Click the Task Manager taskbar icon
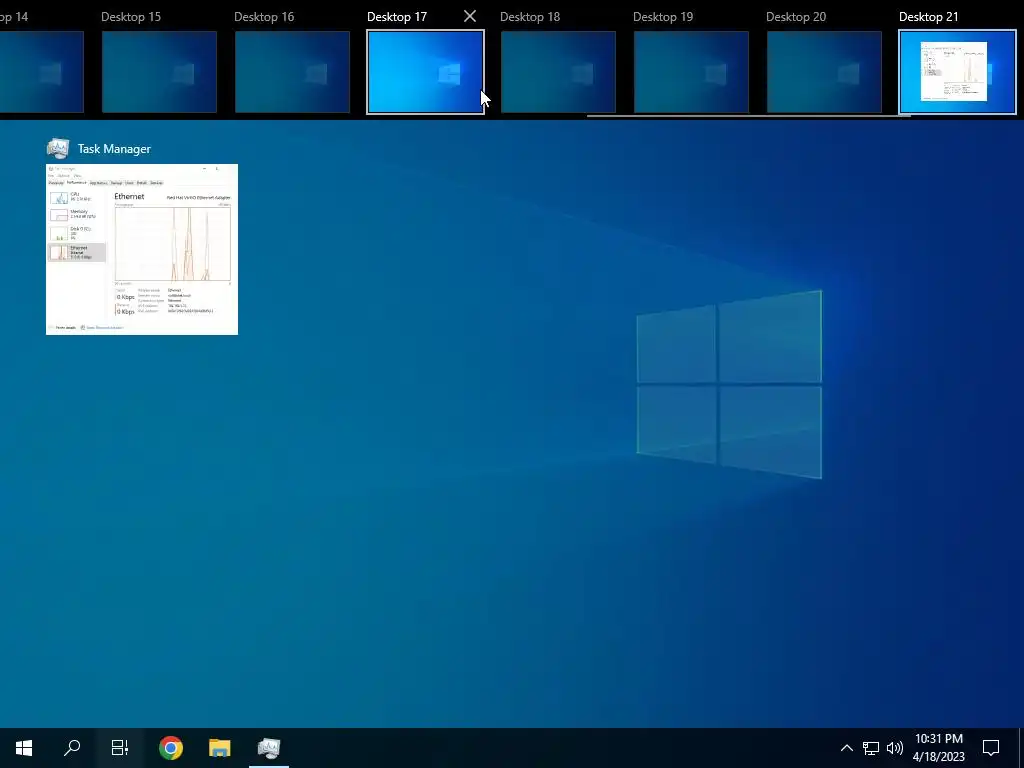The width and height of the screenshot is (1024, 768). (x=269, y=748)
